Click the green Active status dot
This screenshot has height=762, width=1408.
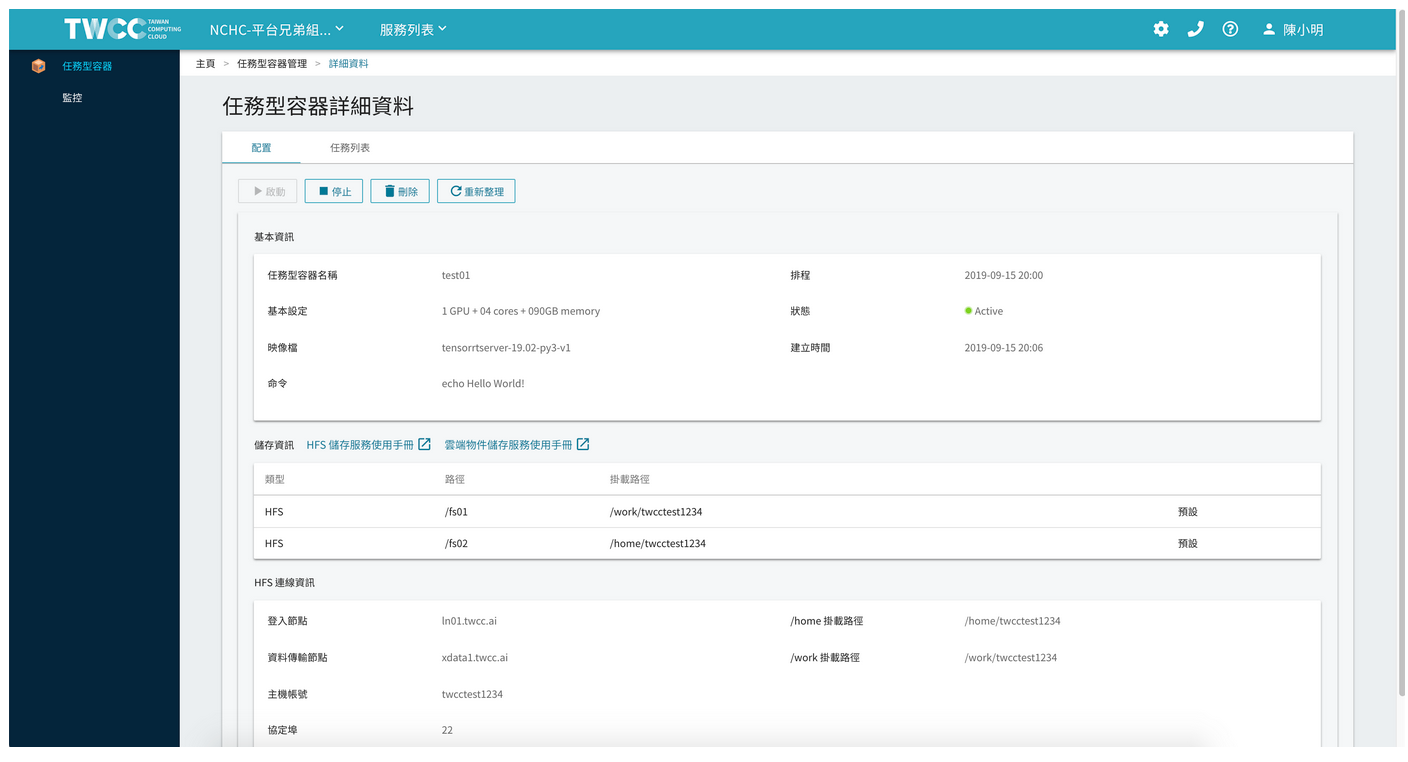968,311
